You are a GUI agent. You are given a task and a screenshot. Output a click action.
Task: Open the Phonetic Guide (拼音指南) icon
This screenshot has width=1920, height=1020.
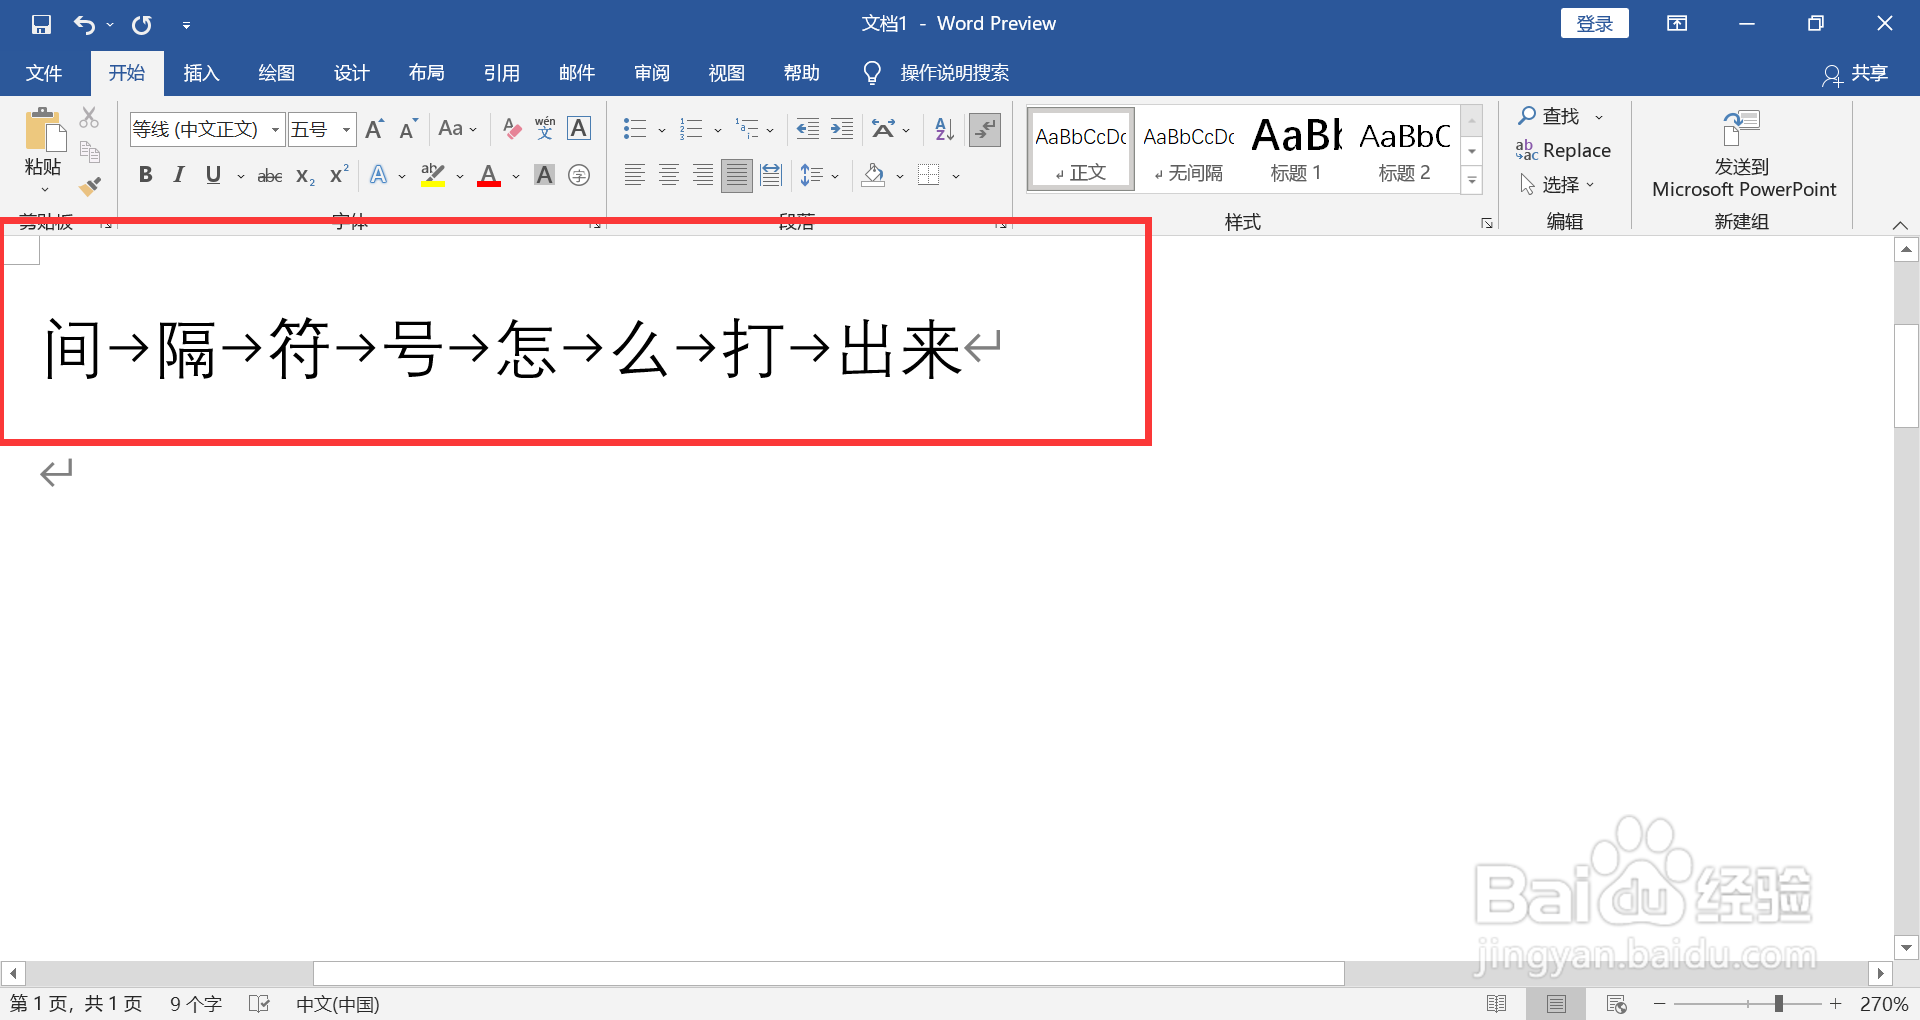[x=544, y=128]
